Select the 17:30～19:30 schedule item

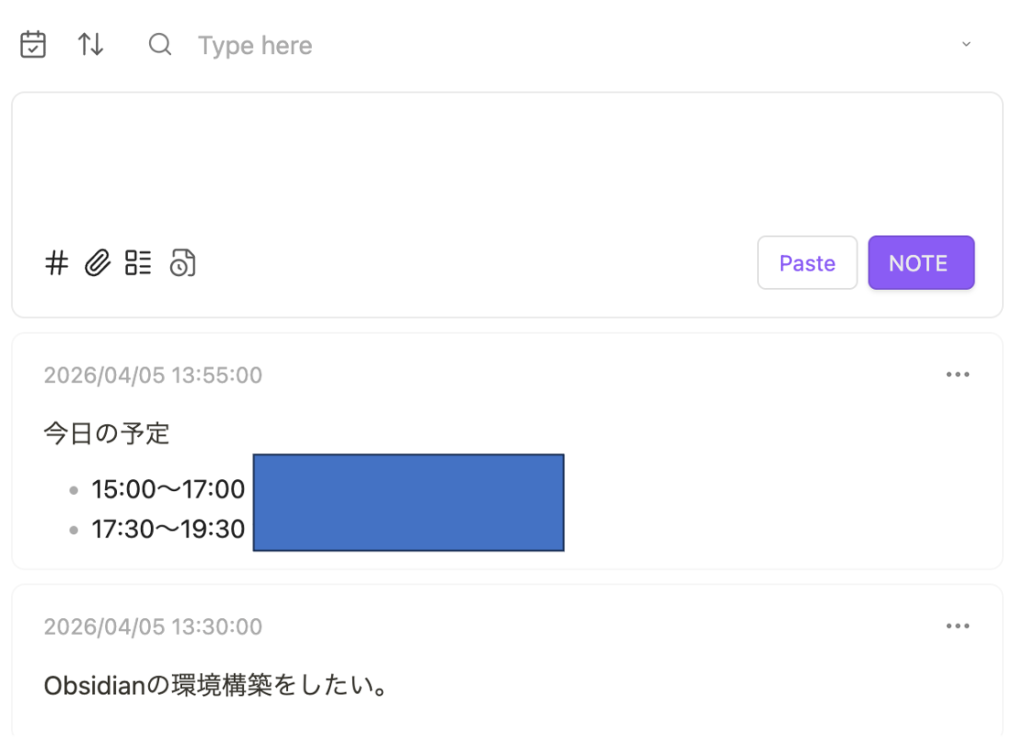(x=168, y=529)
